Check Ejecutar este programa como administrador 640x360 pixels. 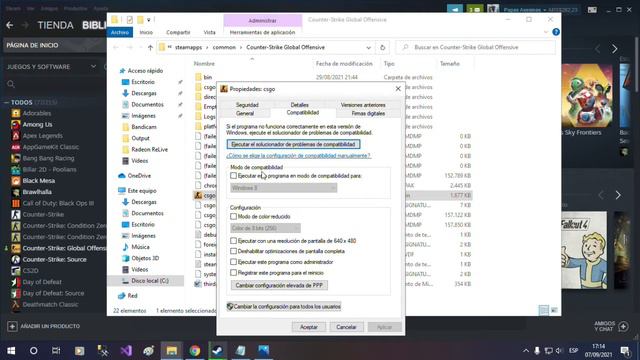point(233,262)
